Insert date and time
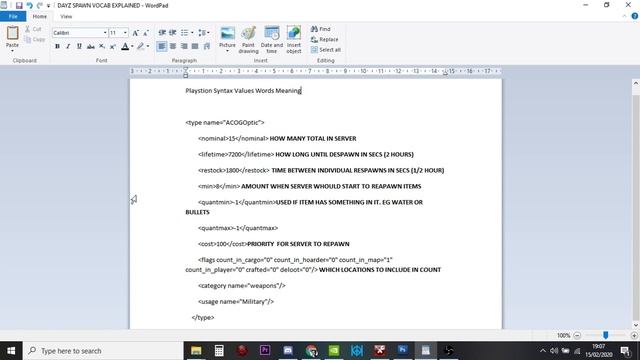The width and height of the screenshot is (640, 360). coord(271,33)
